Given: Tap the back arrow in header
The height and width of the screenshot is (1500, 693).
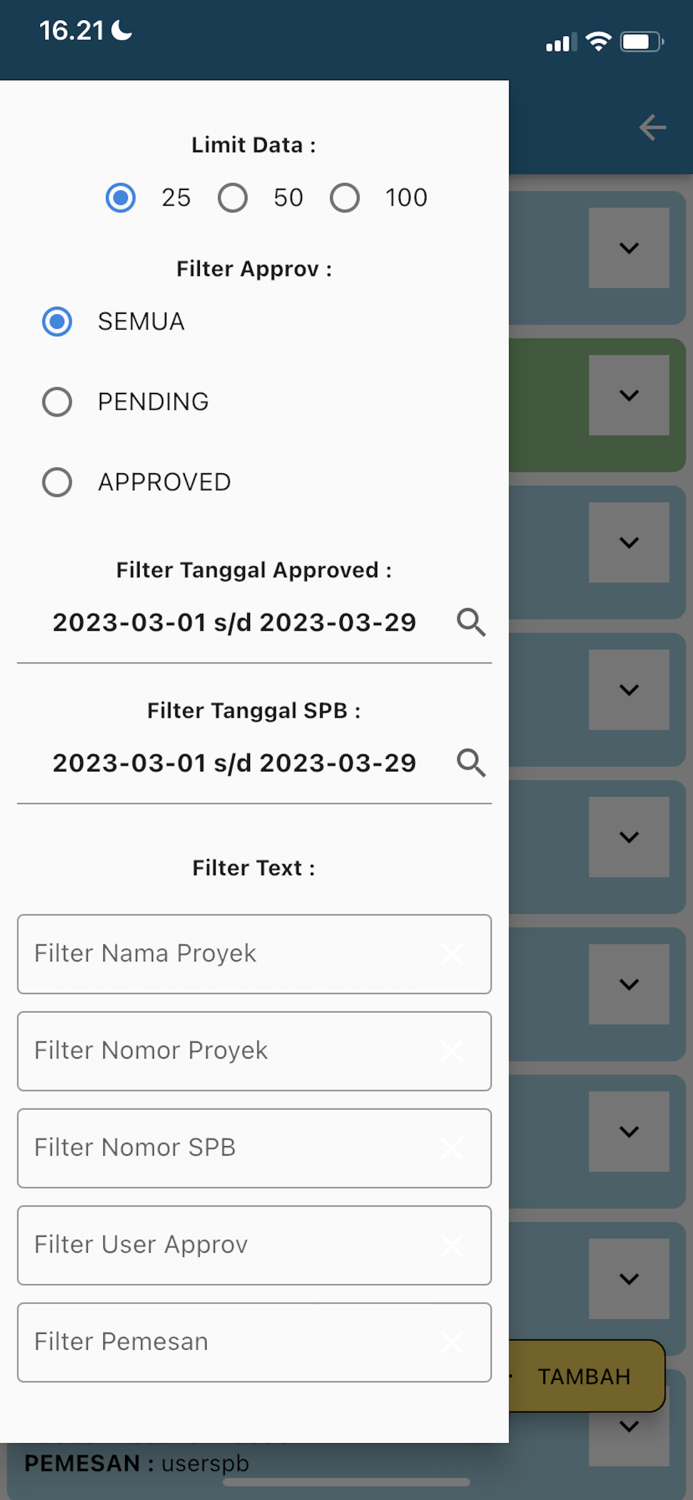Looking at the screenshot, I should (652, 127).
